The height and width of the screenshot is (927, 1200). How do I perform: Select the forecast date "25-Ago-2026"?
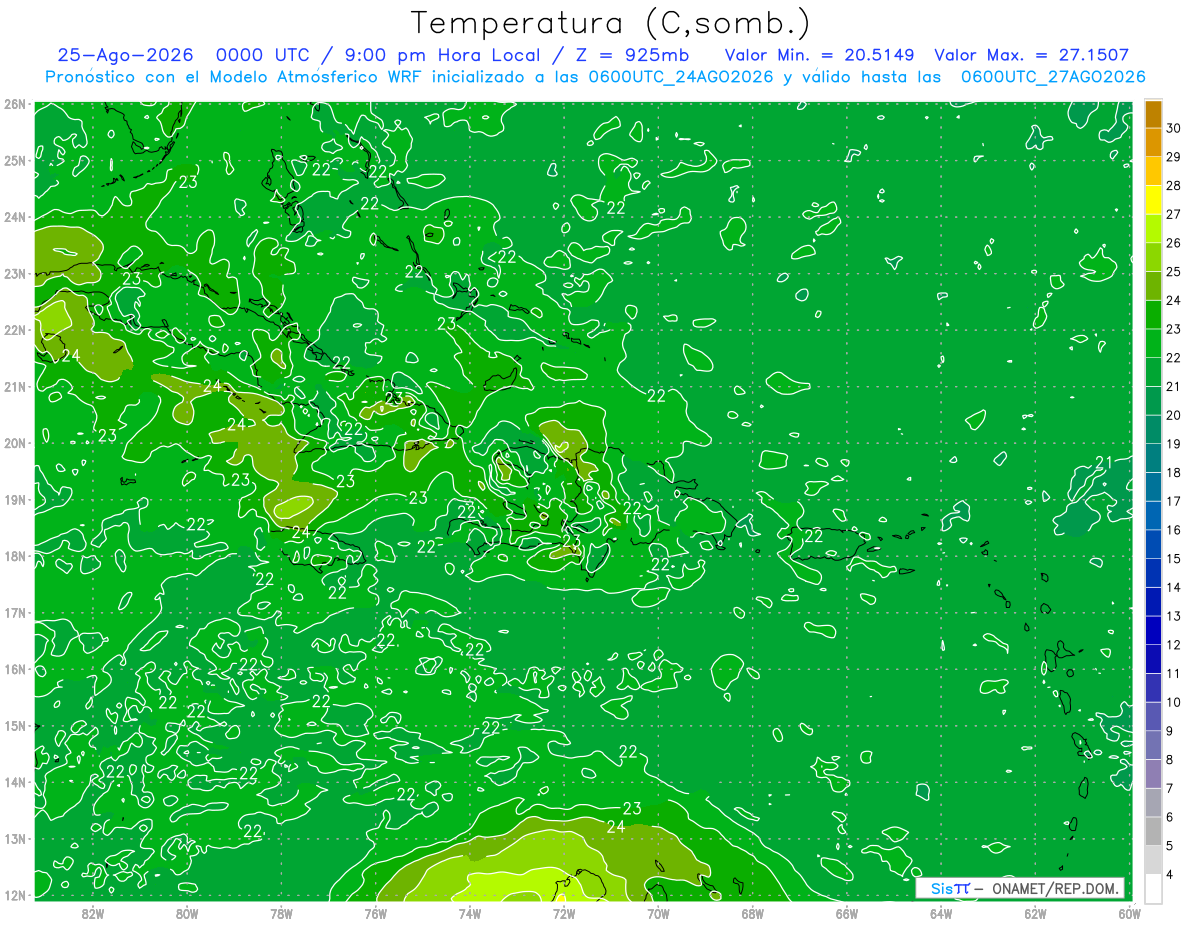(x=124, y=55)
